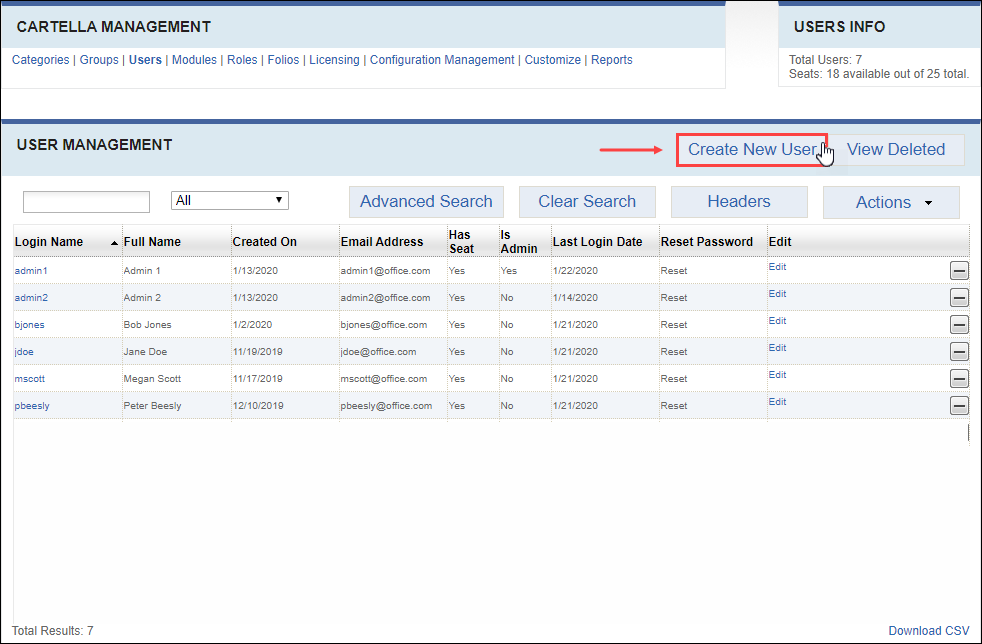Edit the admin2 user
This screenshot has height=644, width=982.
[x=777, y=294]
